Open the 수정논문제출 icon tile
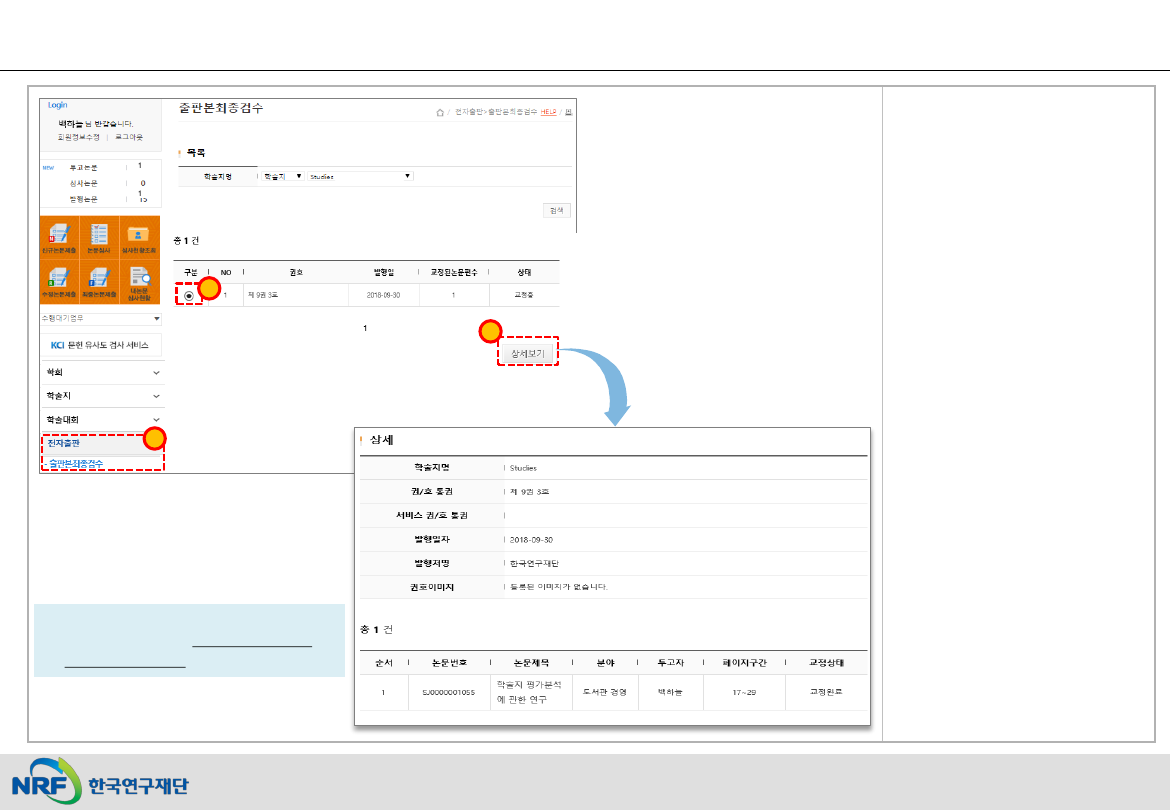 59,281
